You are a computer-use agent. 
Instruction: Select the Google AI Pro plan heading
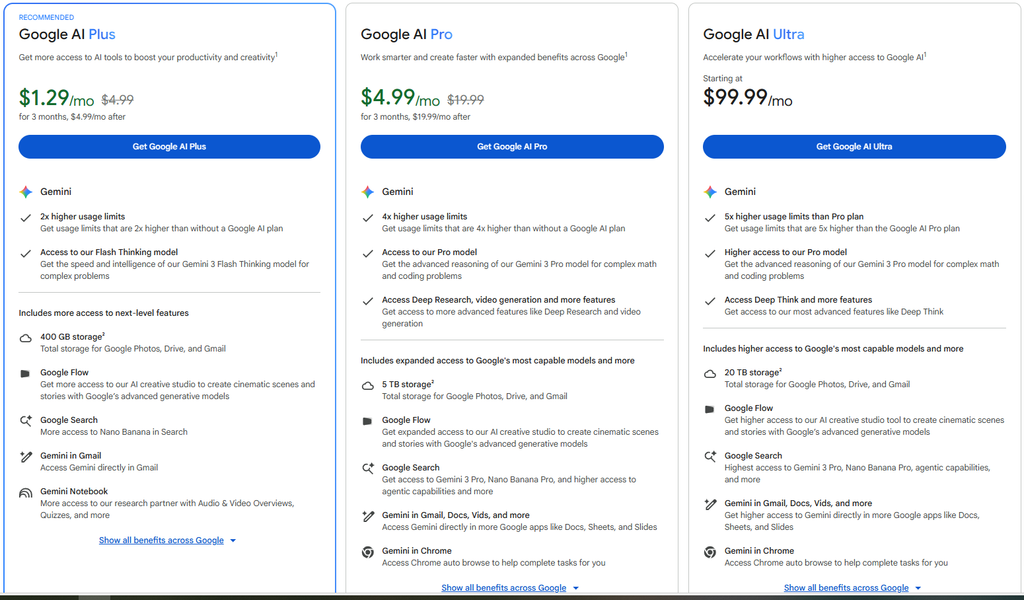click(406, 35)
